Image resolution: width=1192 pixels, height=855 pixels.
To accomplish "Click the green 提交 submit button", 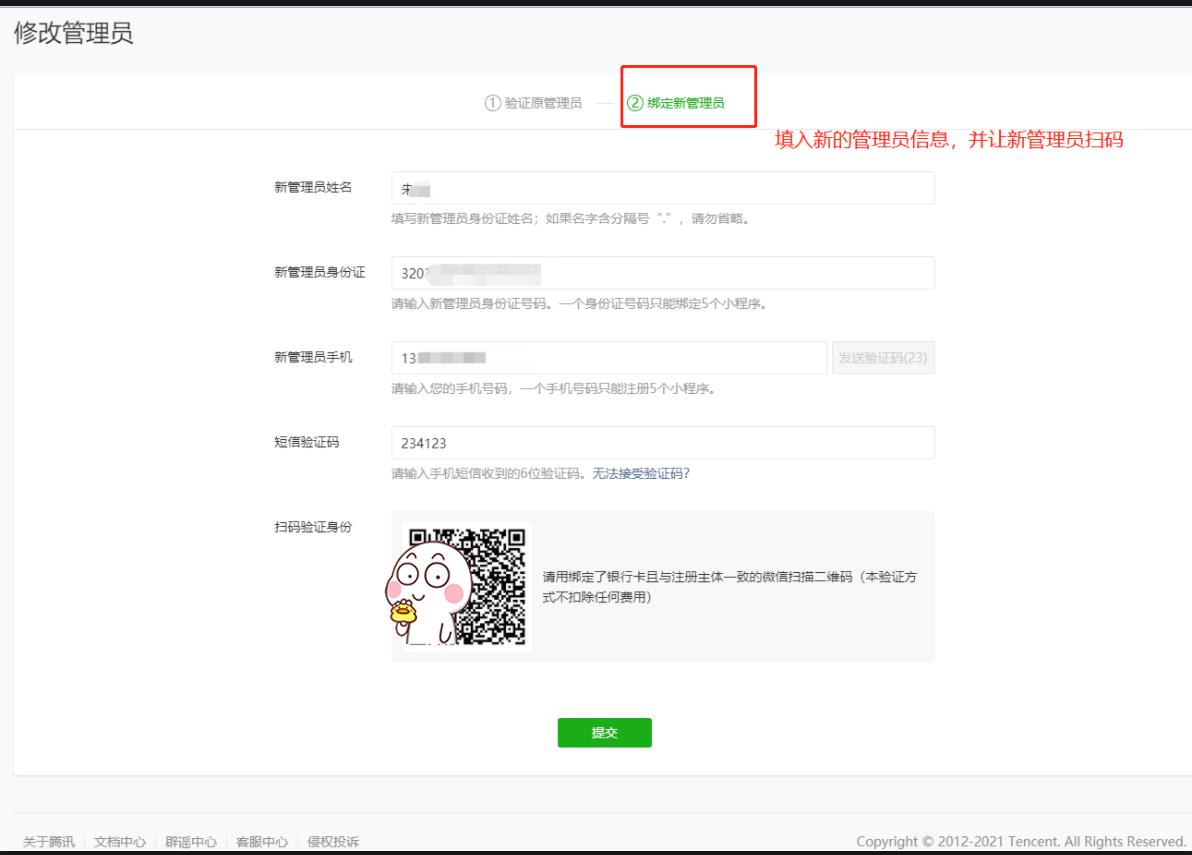I will pos(604,733).
